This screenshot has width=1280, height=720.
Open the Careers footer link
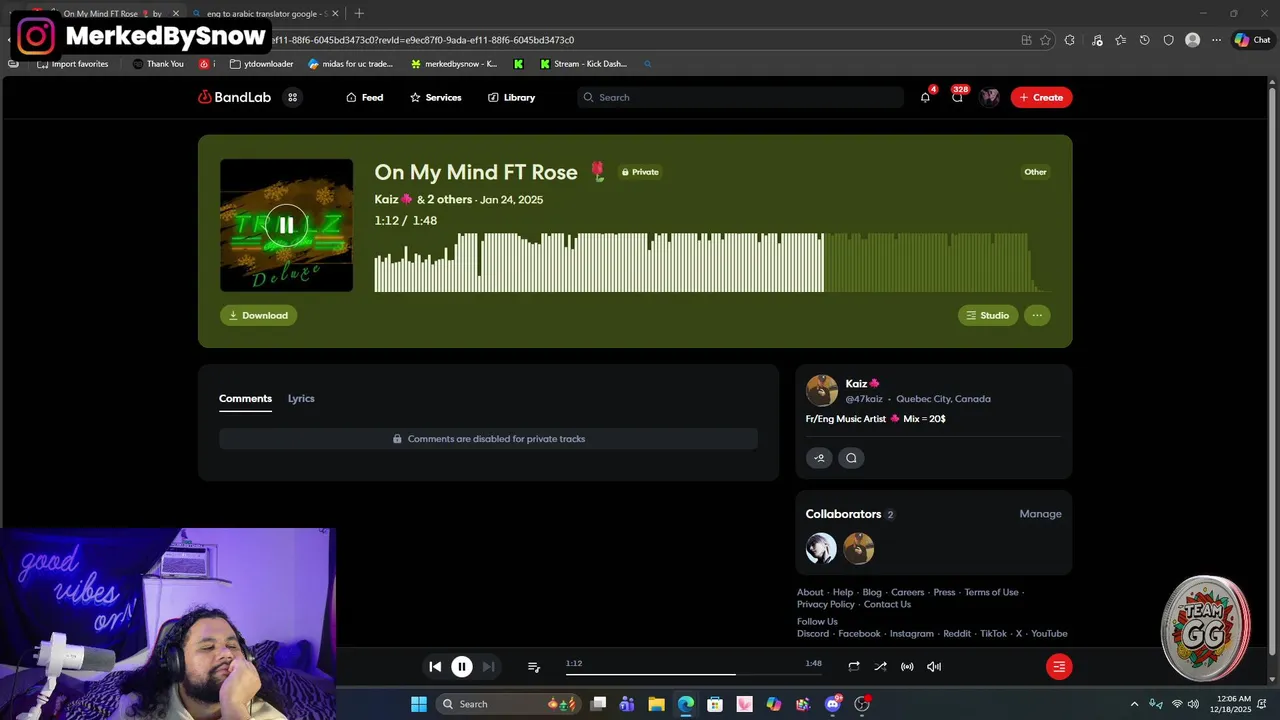[x=908, y=592]
